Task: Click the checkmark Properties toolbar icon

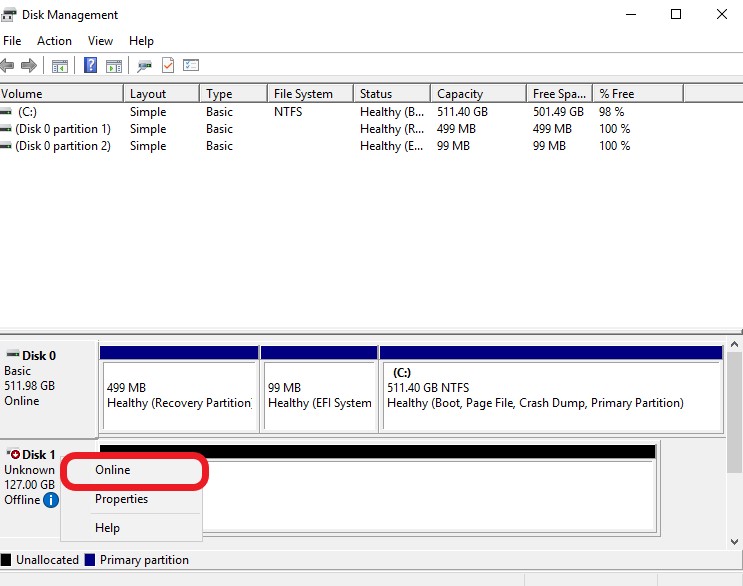Action: [168, 66]
